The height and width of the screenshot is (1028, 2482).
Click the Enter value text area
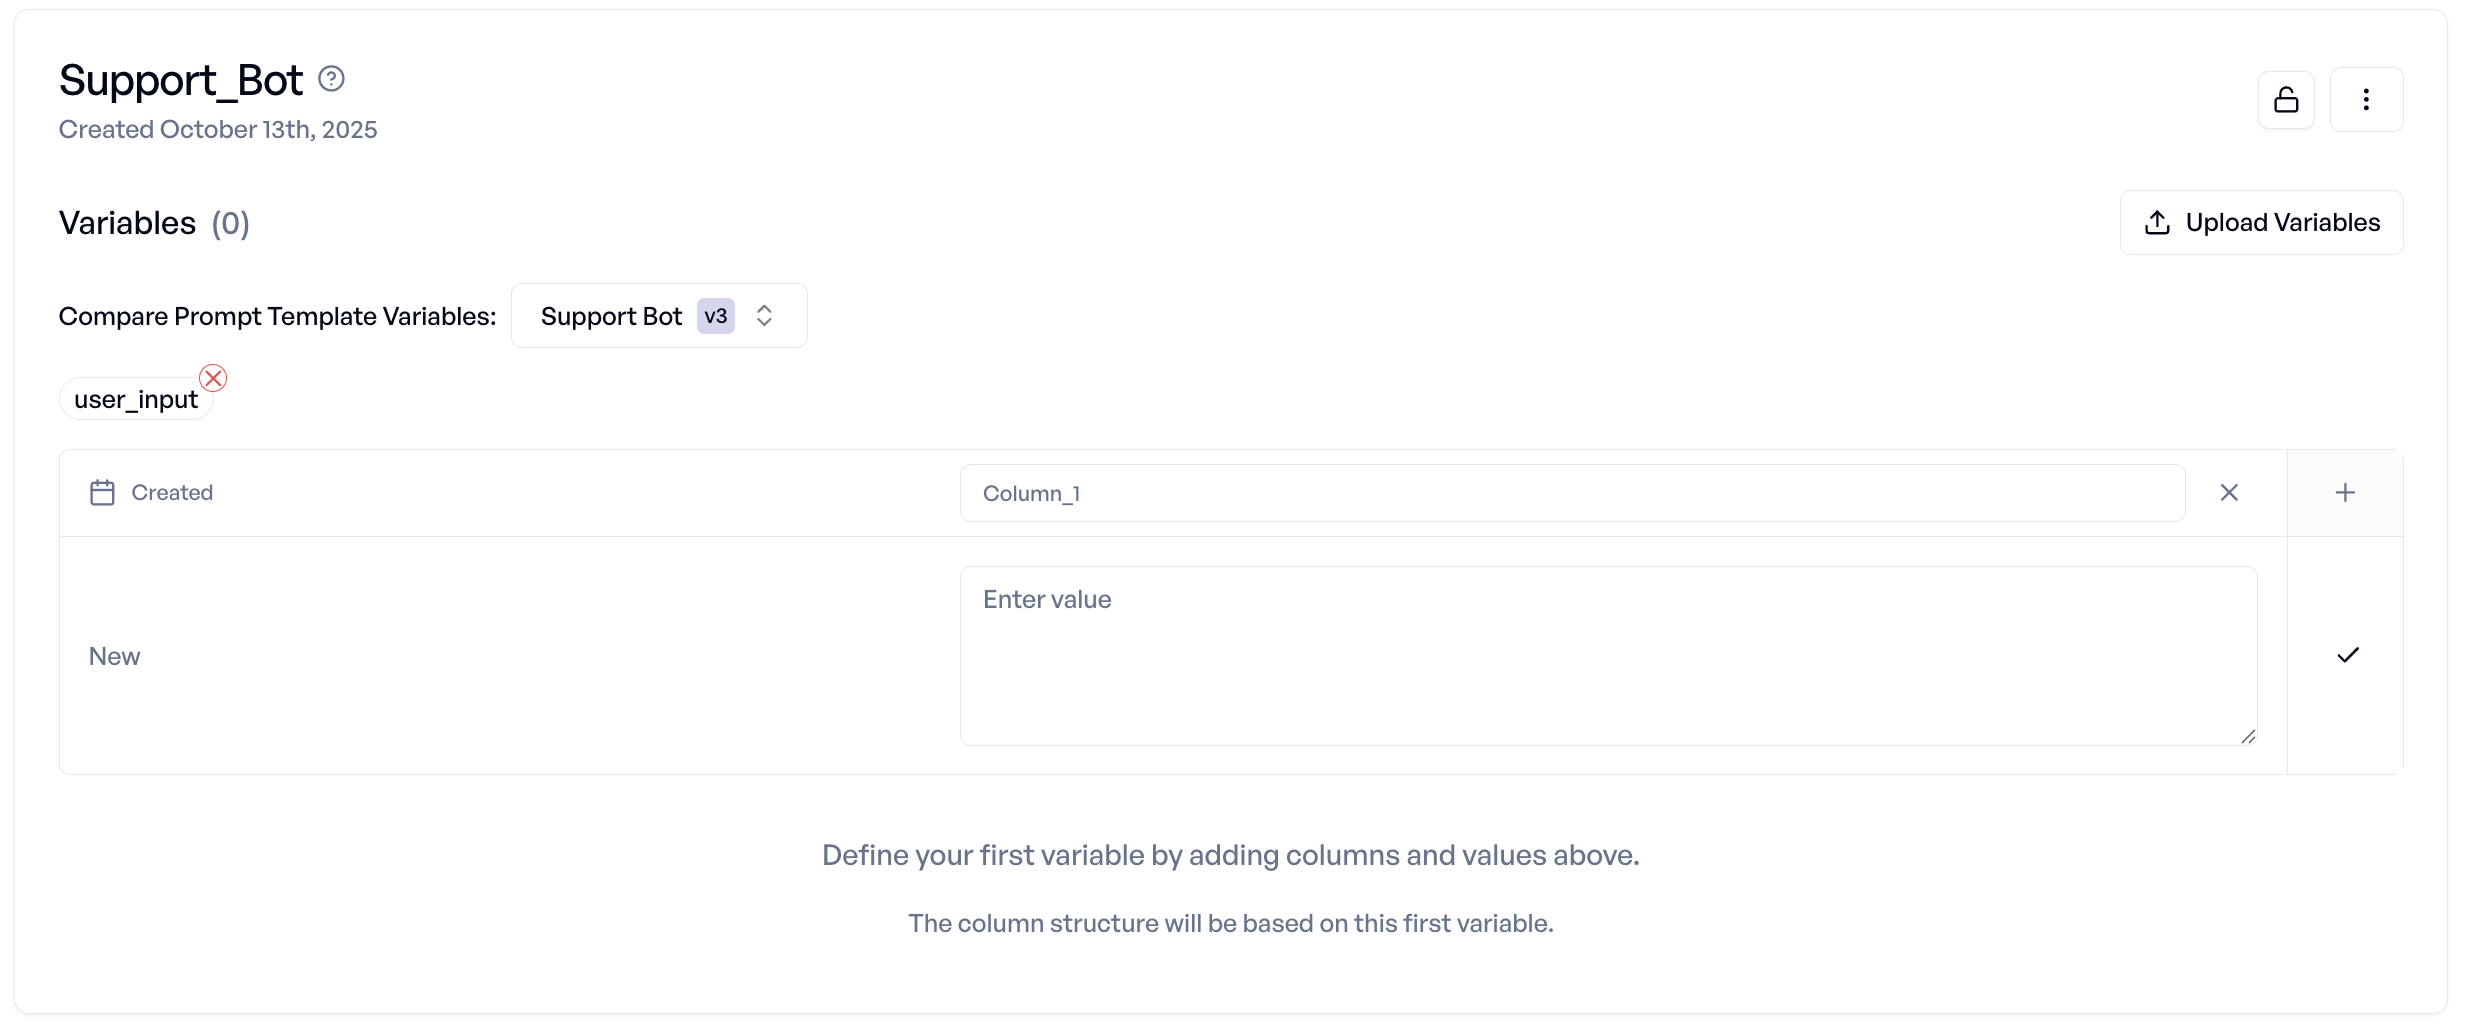click(x=1607, y=655)
